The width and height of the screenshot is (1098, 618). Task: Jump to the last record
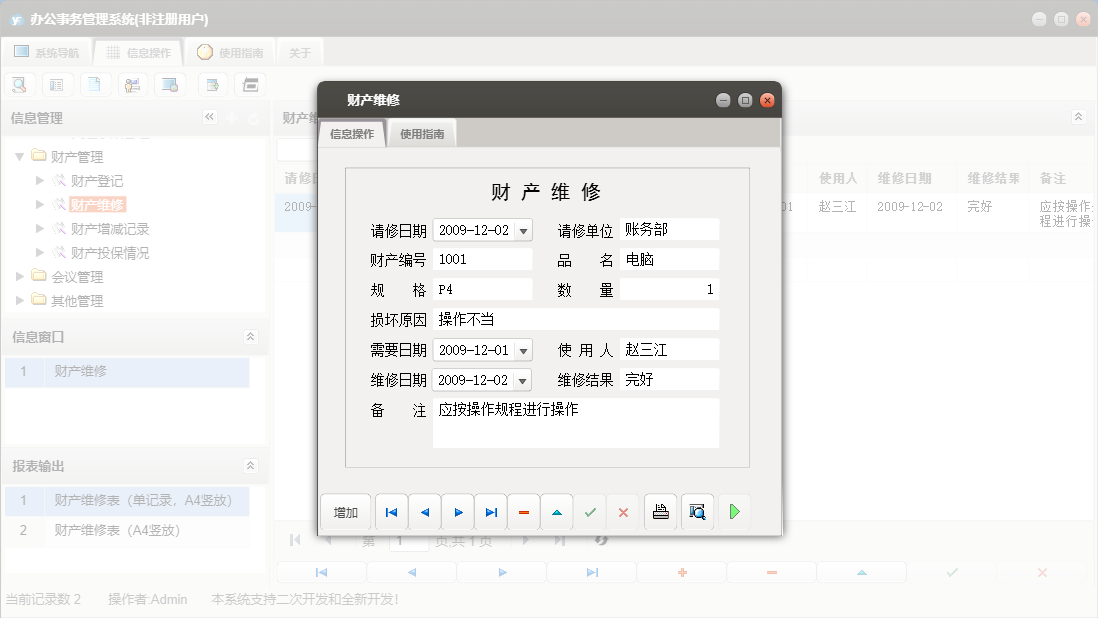coord(490,511)
